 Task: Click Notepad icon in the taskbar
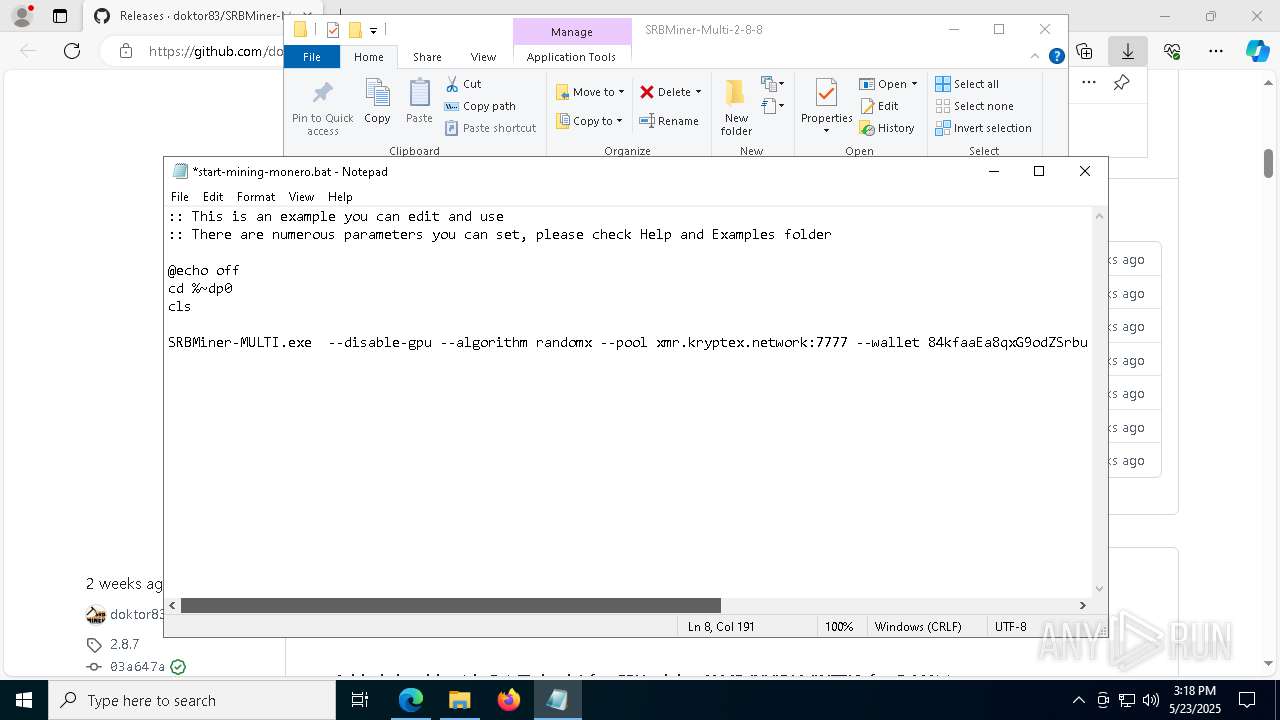pos(557,700)
